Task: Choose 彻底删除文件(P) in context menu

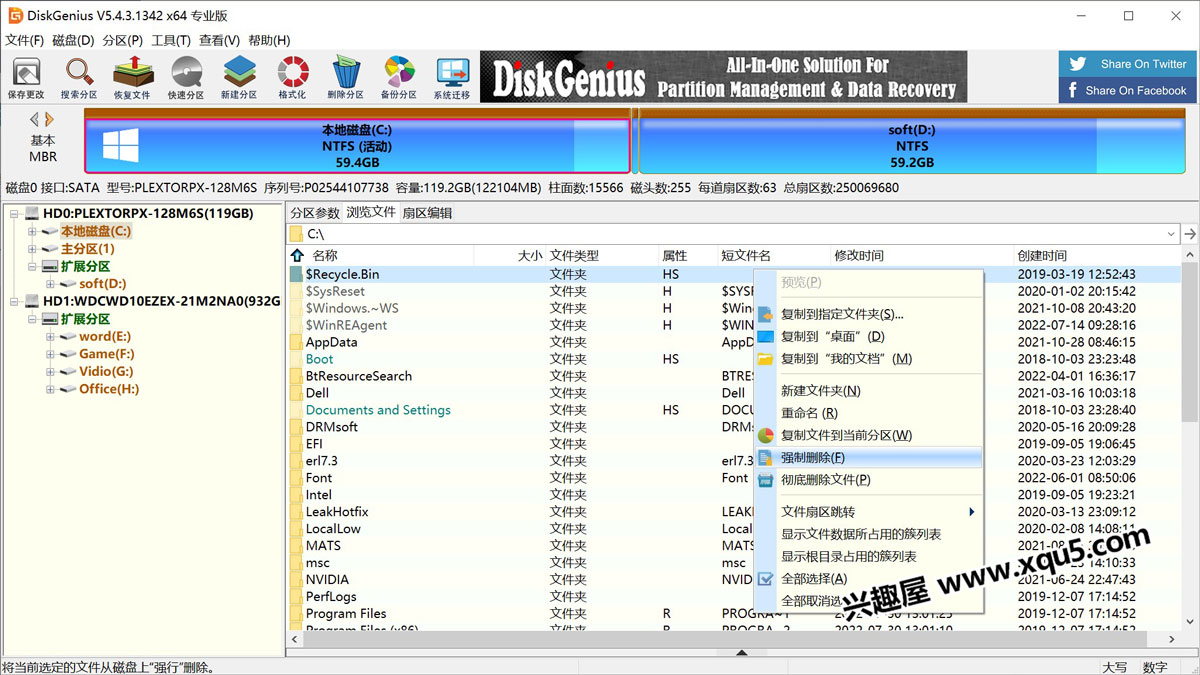Action: [868, 480]
